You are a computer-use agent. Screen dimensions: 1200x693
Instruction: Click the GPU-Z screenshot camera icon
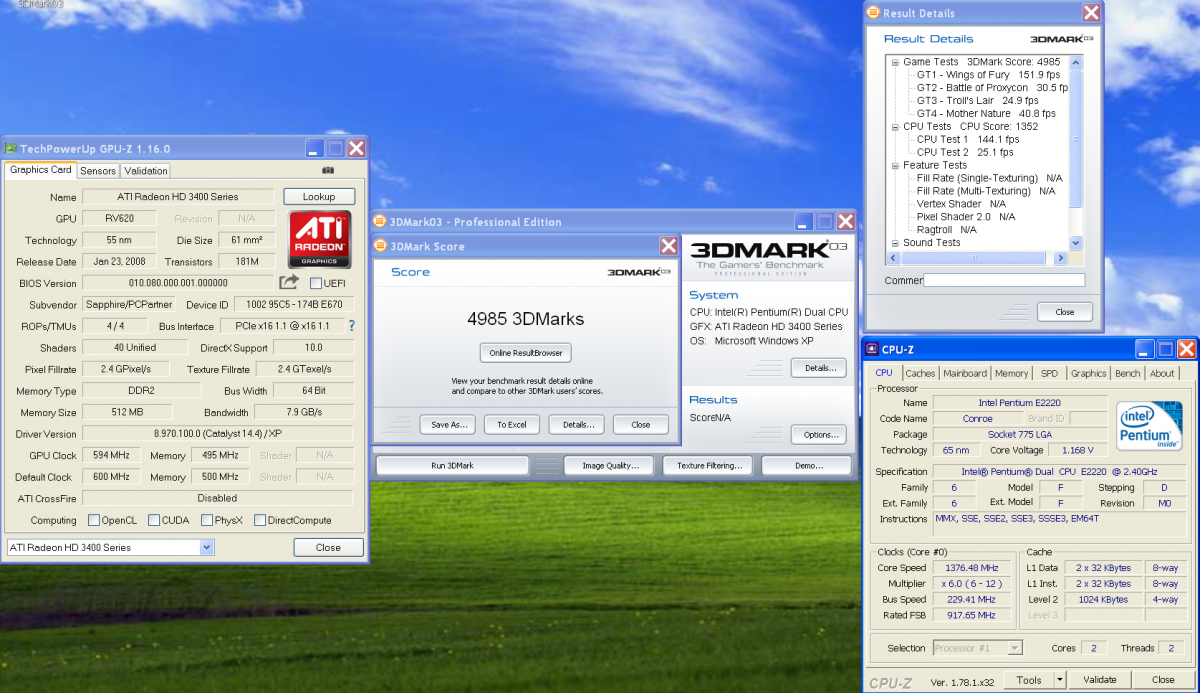(328, 170)
